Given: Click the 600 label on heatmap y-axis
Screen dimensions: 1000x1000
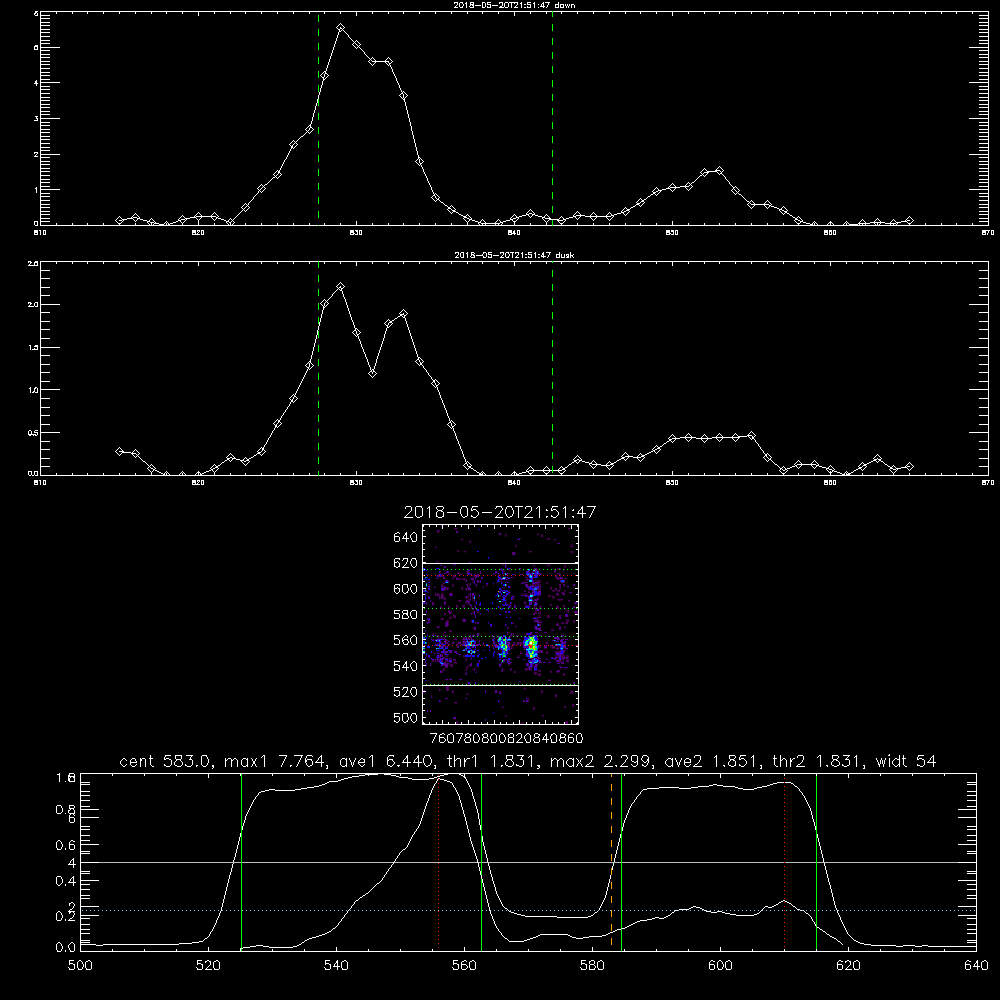Looking at the screenshot, I should (x=406, y=589).
